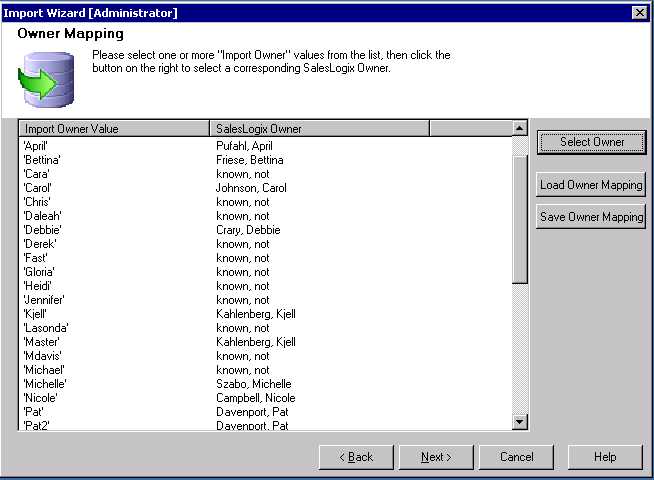
Task: Close the Import Wizard dialog
Action: pos(639,12)
